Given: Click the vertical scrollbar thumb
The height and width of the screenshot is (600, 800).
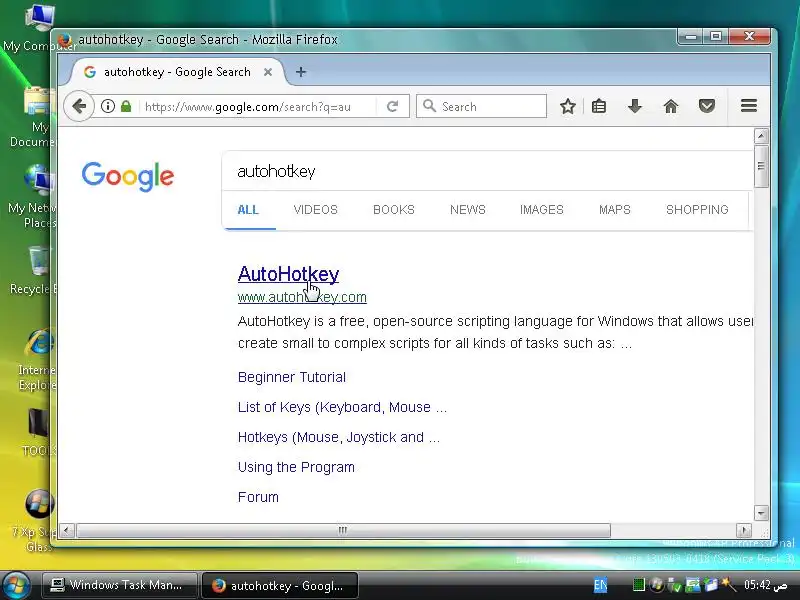Looking at the screenshot, I should coord(761,166).
